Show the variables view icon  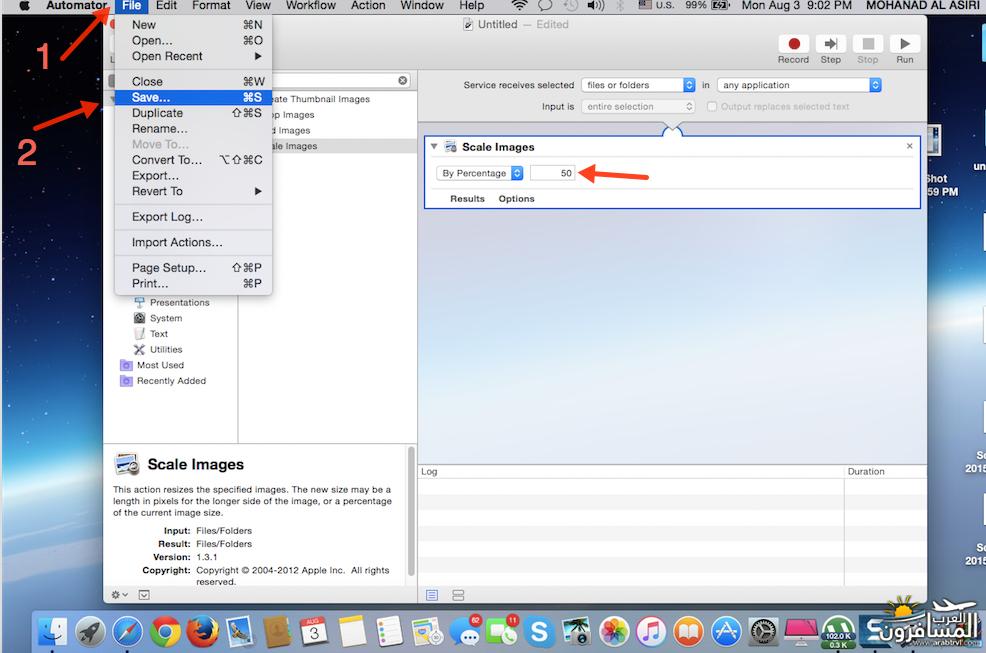458,595
